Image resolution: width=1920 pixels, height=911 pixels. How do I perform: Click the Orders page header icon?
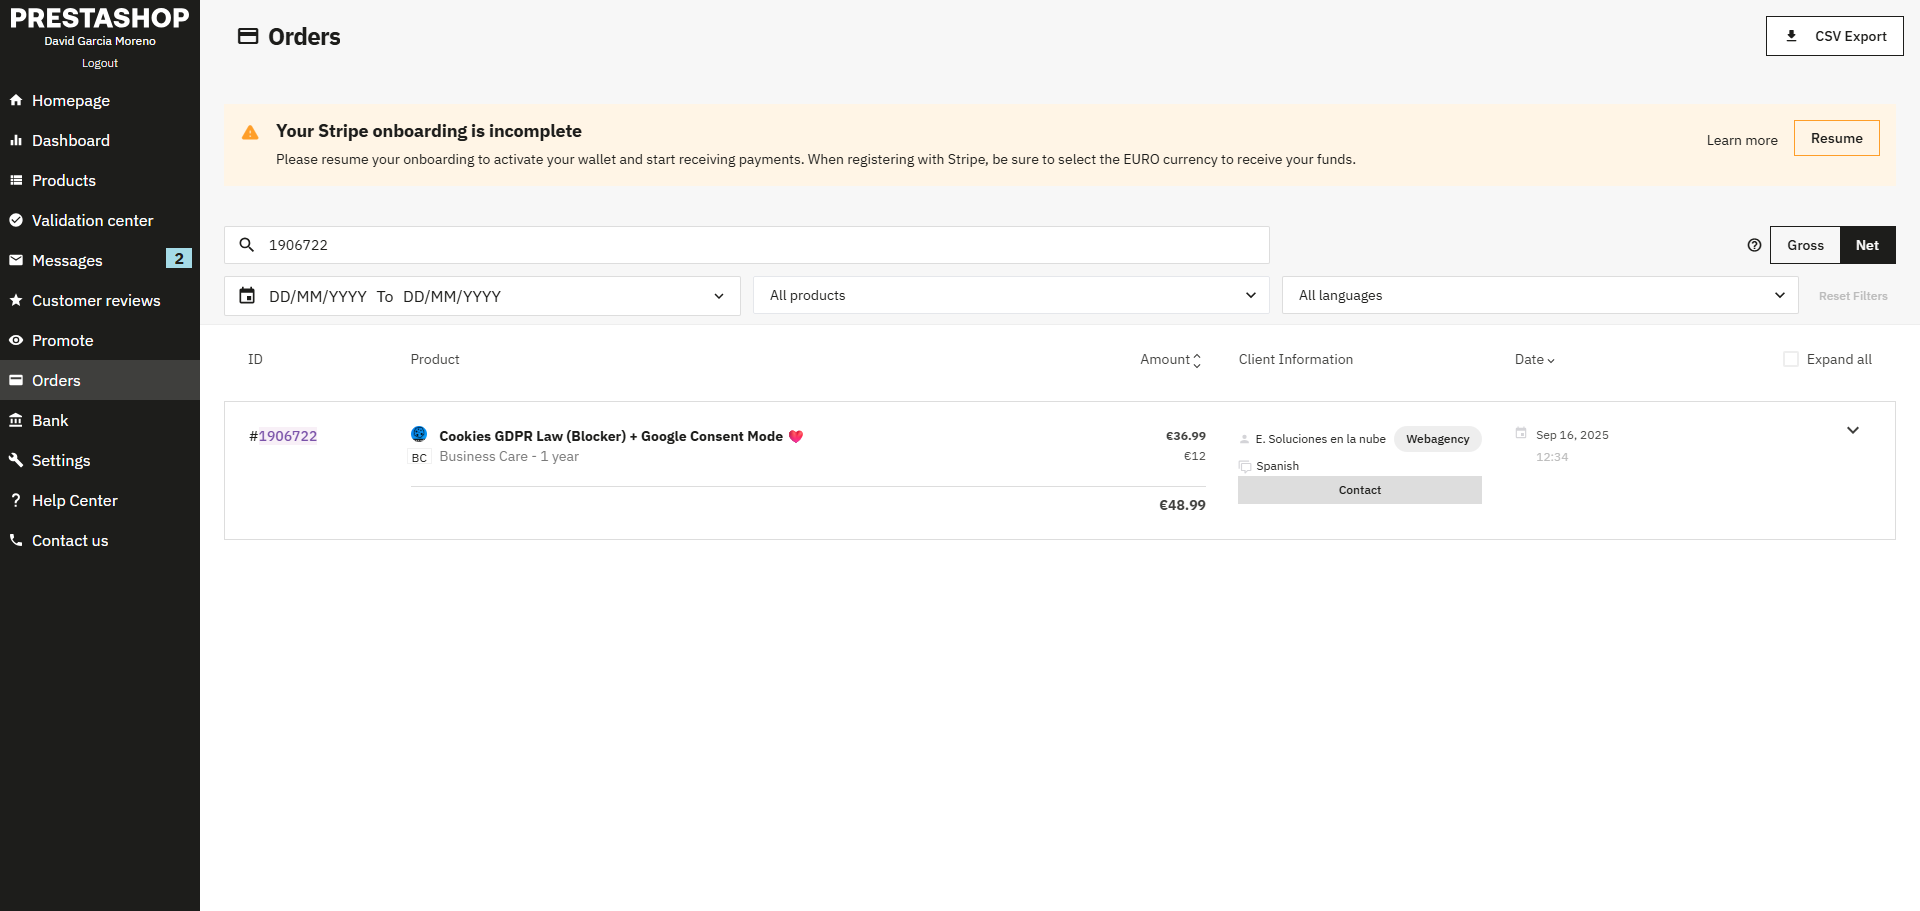(247, 37)
